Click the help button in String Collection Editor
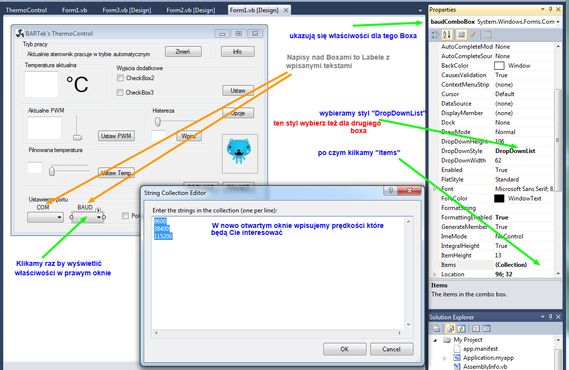 click(x=390, y=191)
